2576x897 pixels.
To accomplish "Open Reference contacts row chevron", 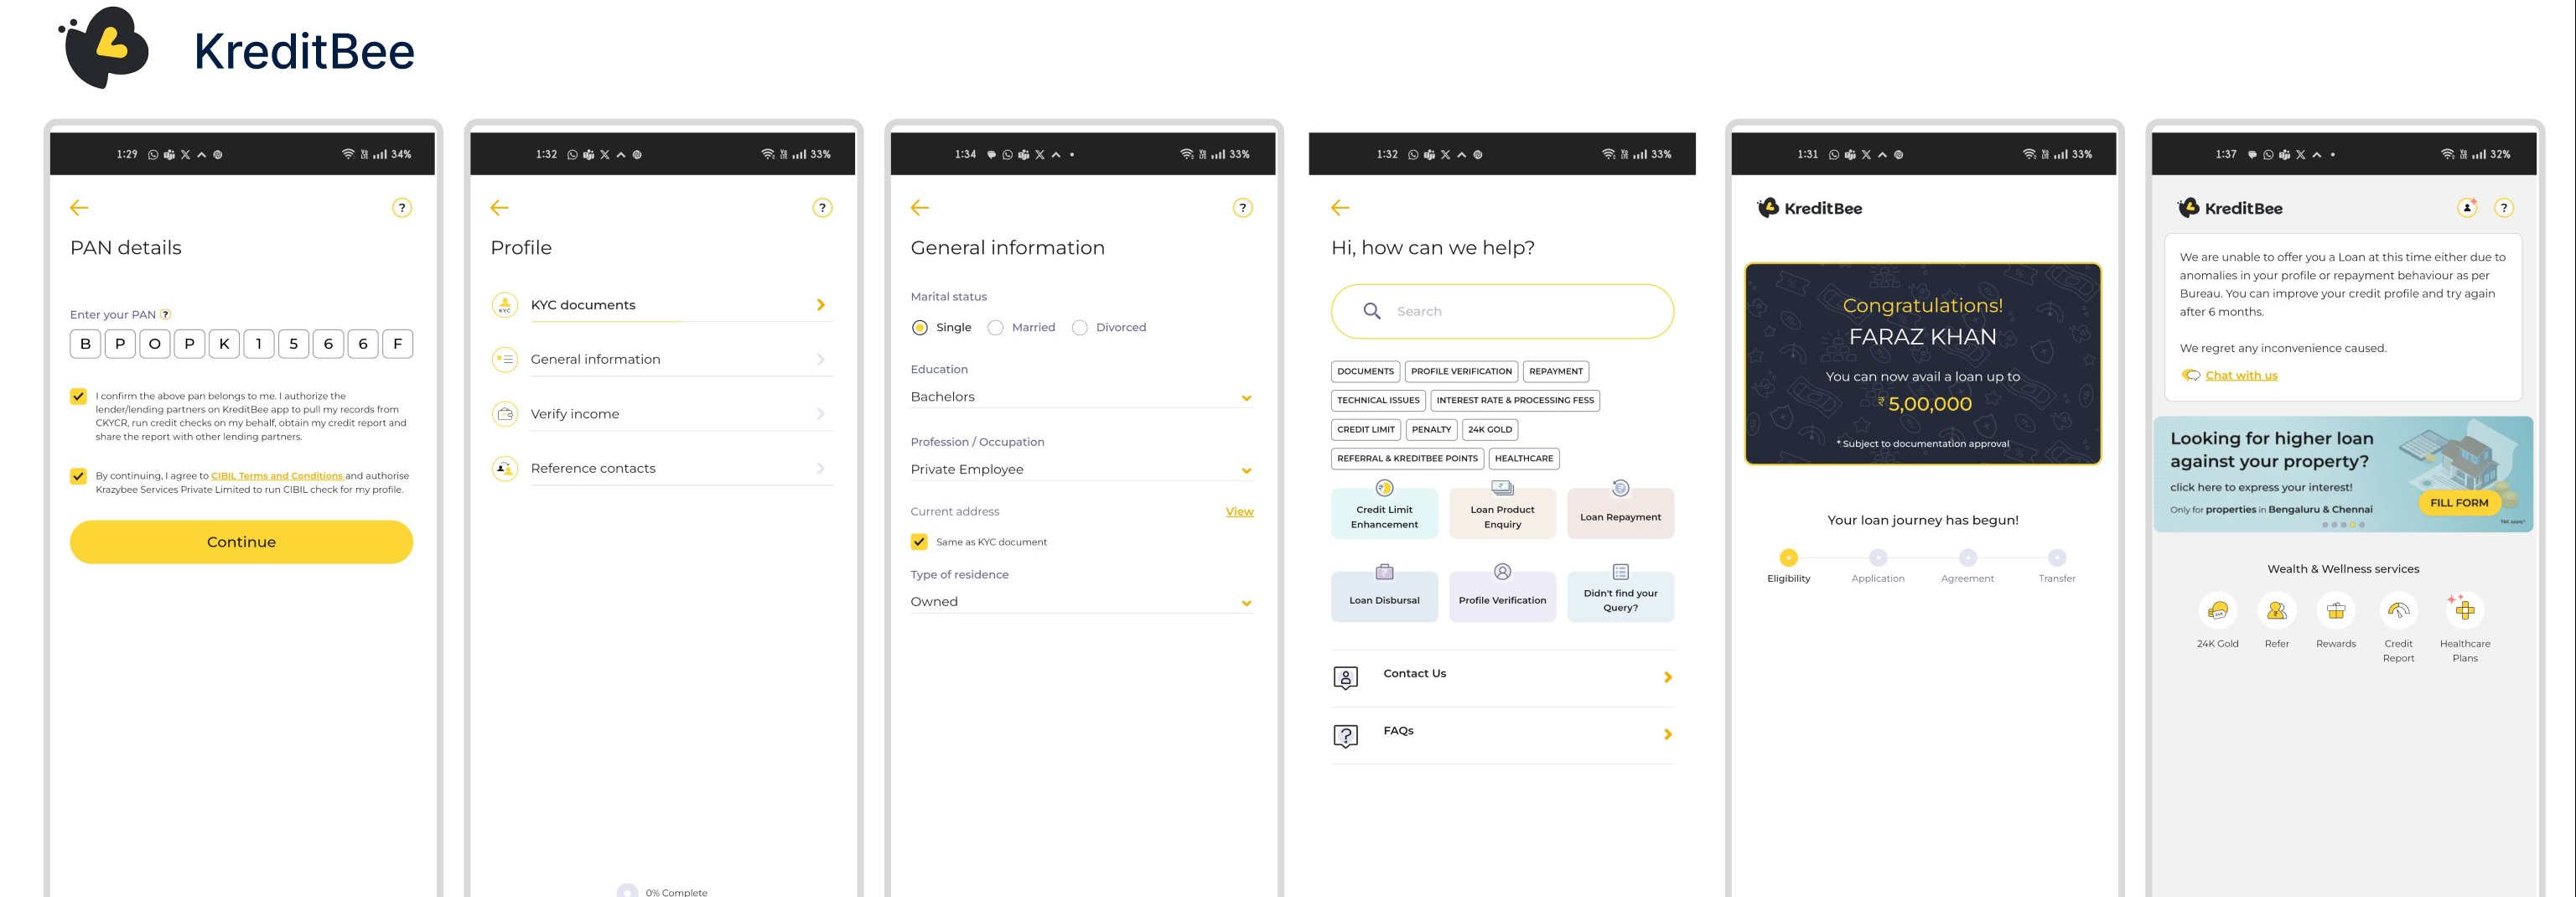I will (821, 468).
